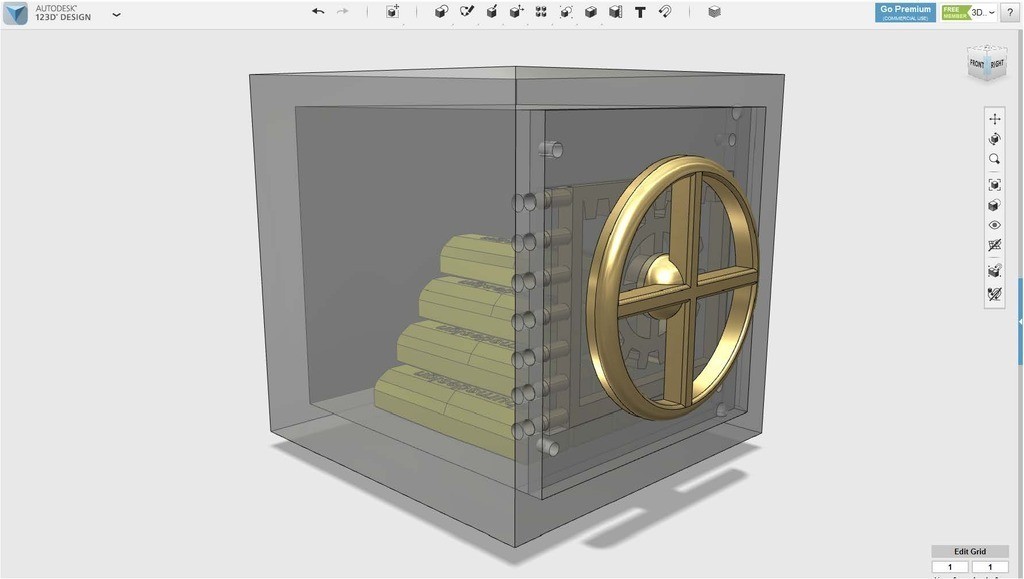
Task: Open the Sketch tool menu
Action: point(467,12)
